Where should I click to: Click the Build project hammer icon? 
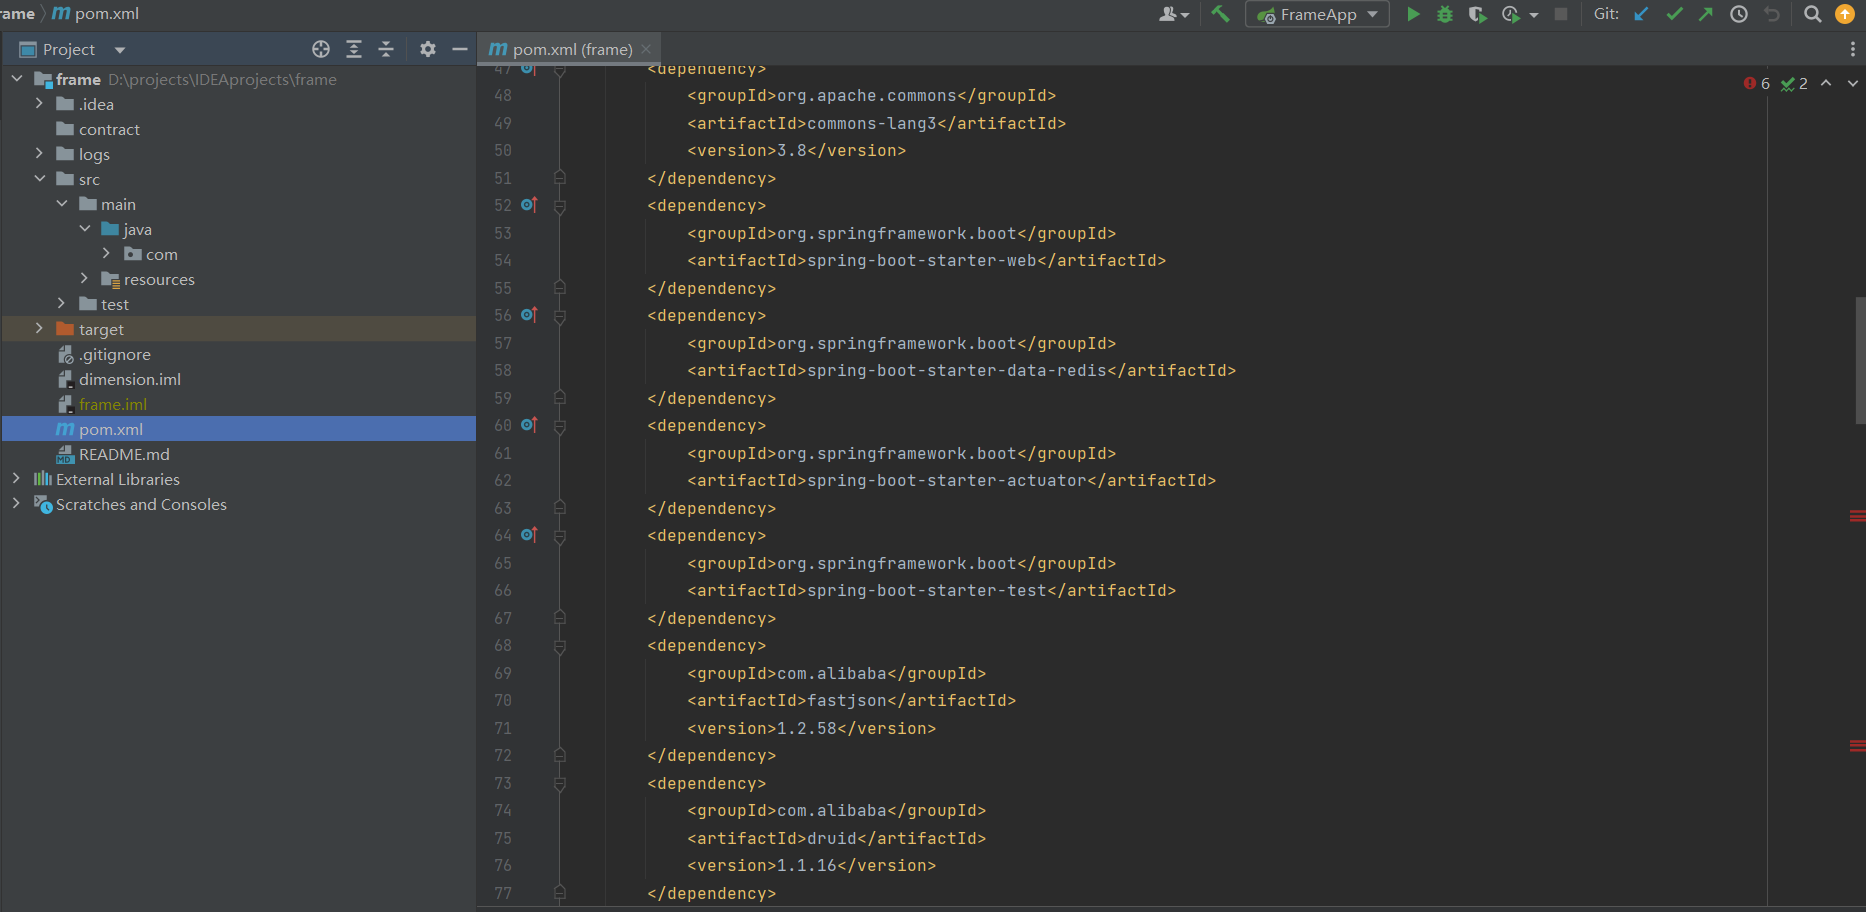click(x=1220, y=14)
